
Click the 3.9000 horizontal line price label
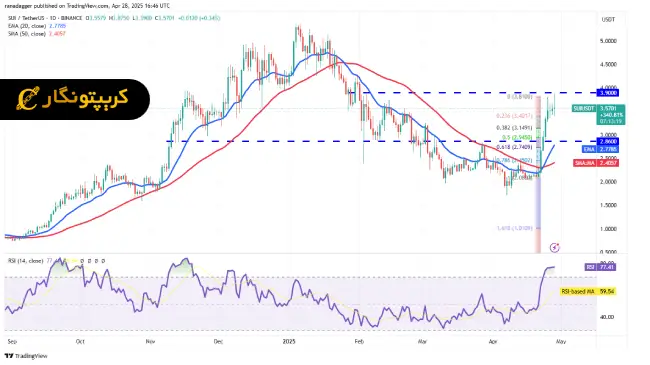[608, 93]
